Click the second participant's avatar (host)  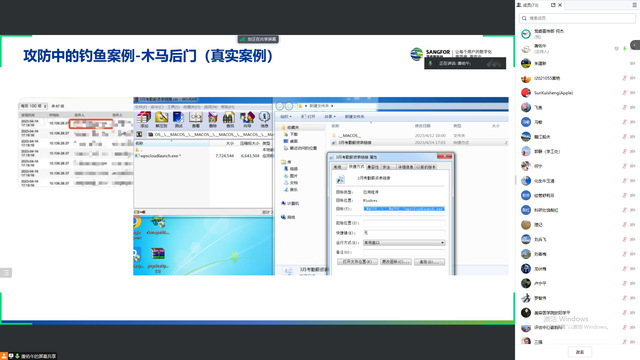point(526,49)
